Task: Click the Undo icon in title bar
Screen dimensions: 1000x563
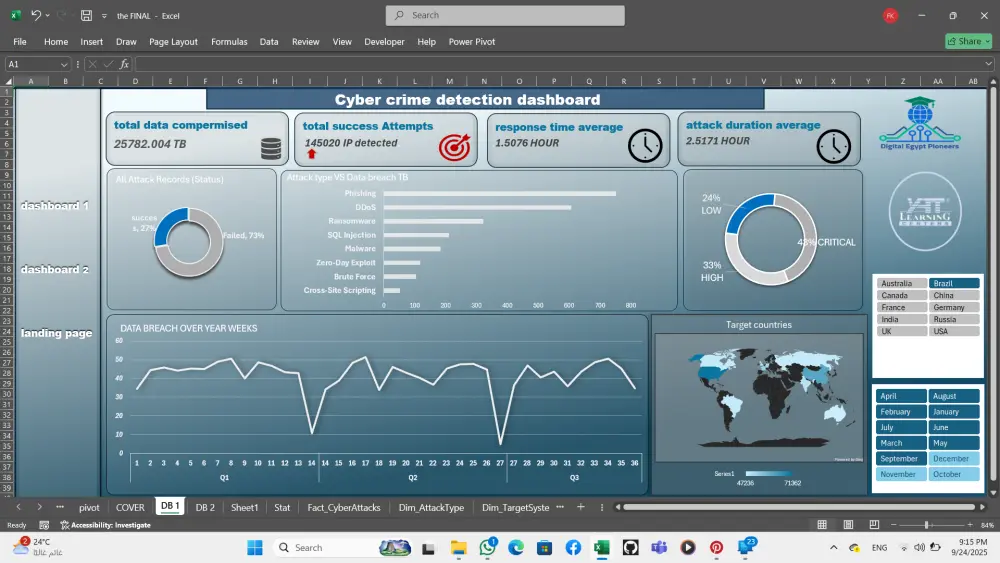Action: (36, 15)
